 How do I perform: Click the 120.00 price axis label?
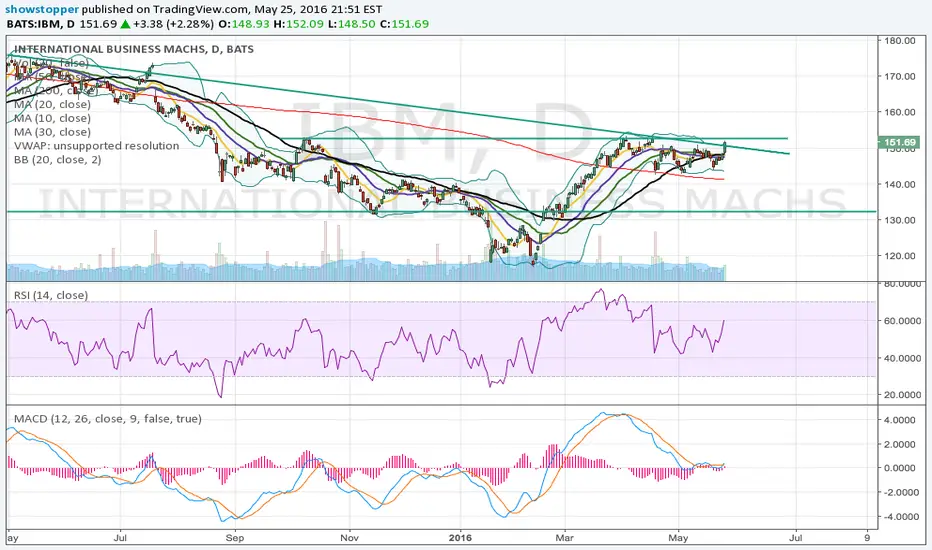tap(900, 256)
